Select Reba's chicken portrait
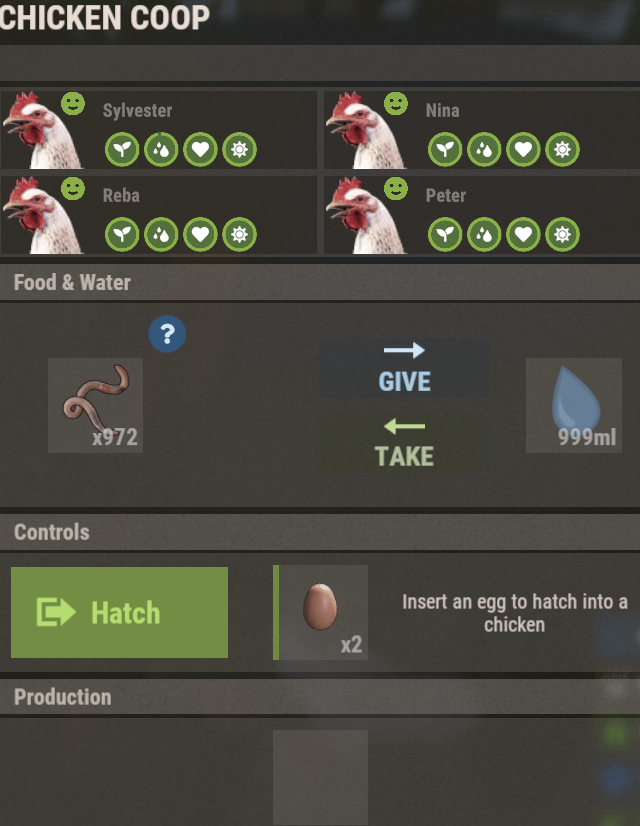 [x=43, y=215]
